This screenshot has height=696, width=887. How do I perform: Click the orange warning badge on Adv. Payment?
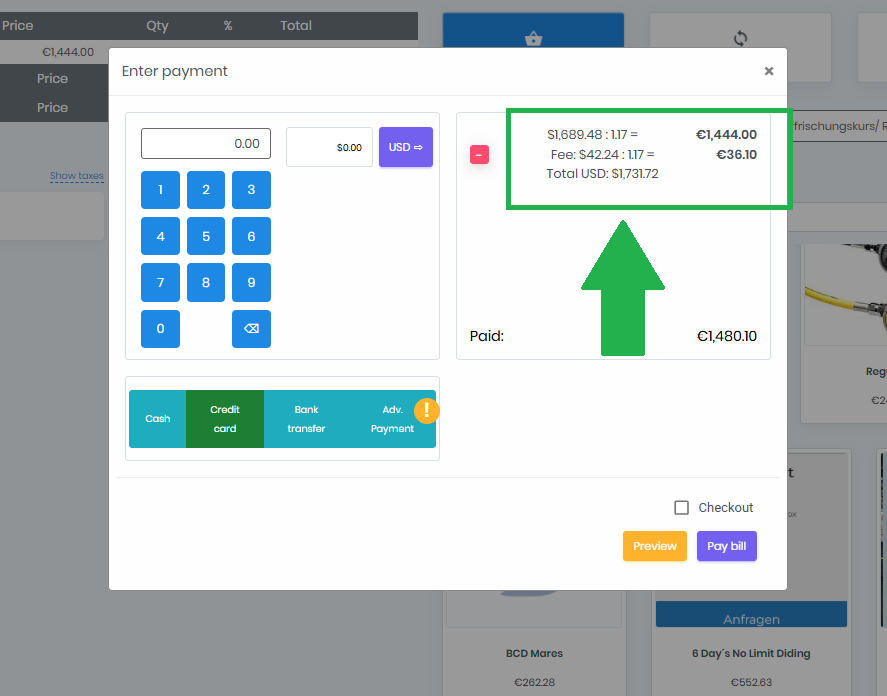[426, 411]
